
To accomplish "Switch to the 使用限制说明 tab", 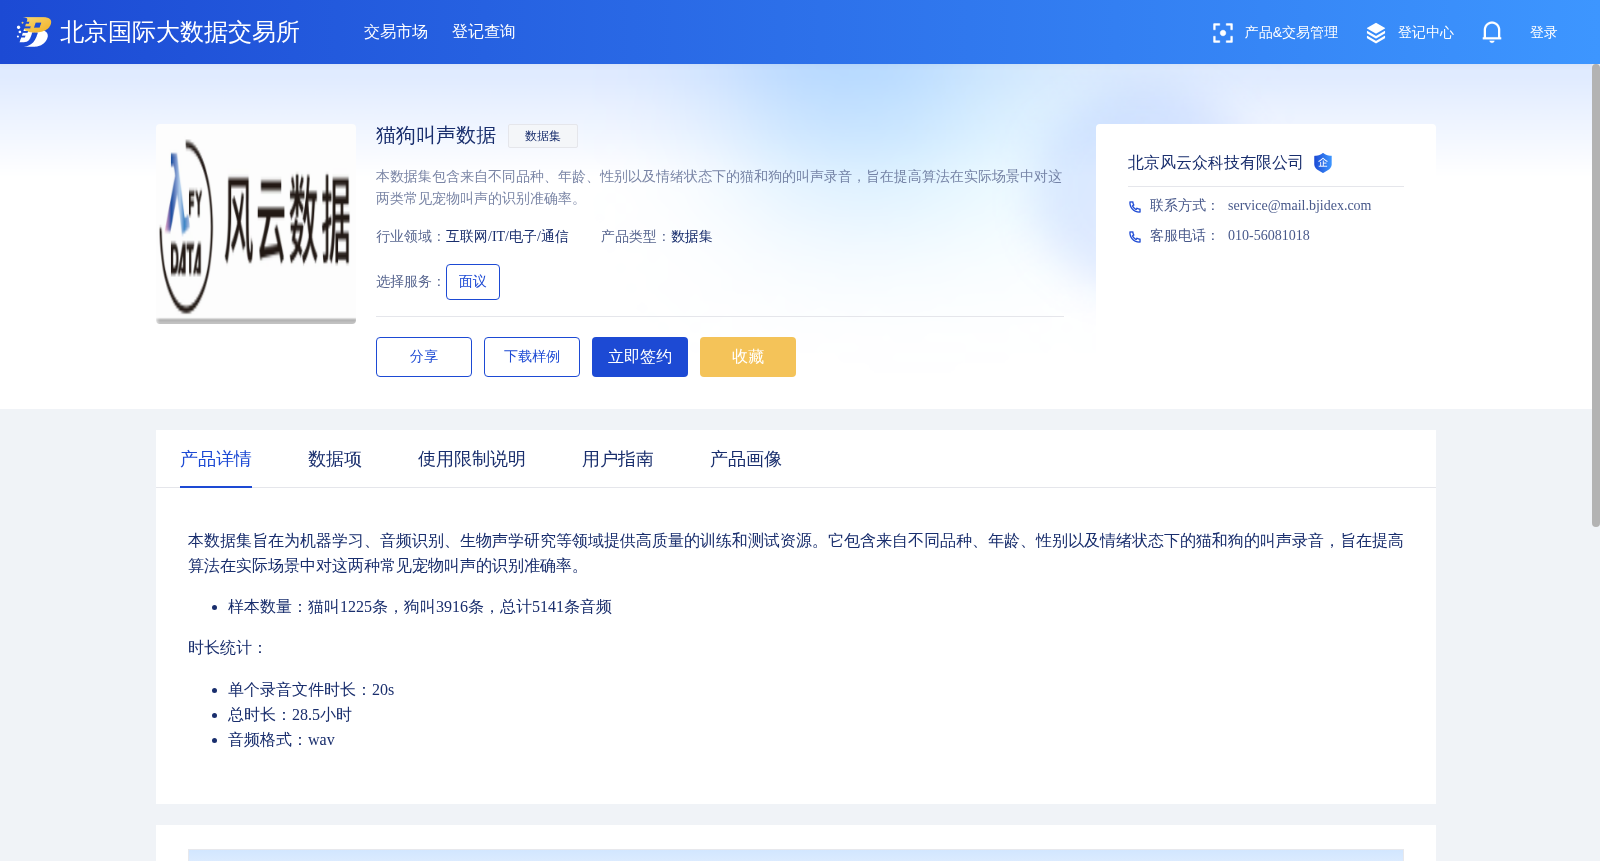I will 472,459.
